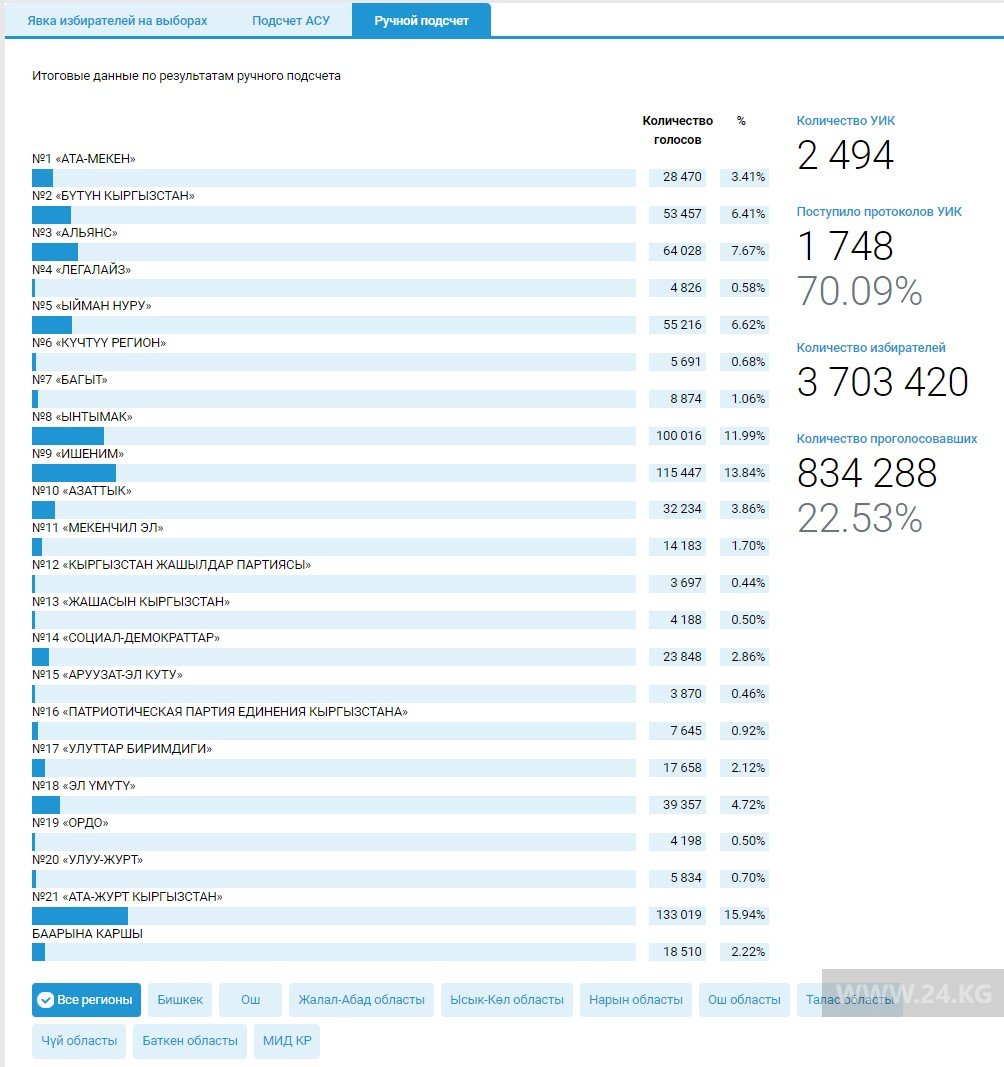Show results for Чүй областы

pyautogui.click(x=79, y=1041)
